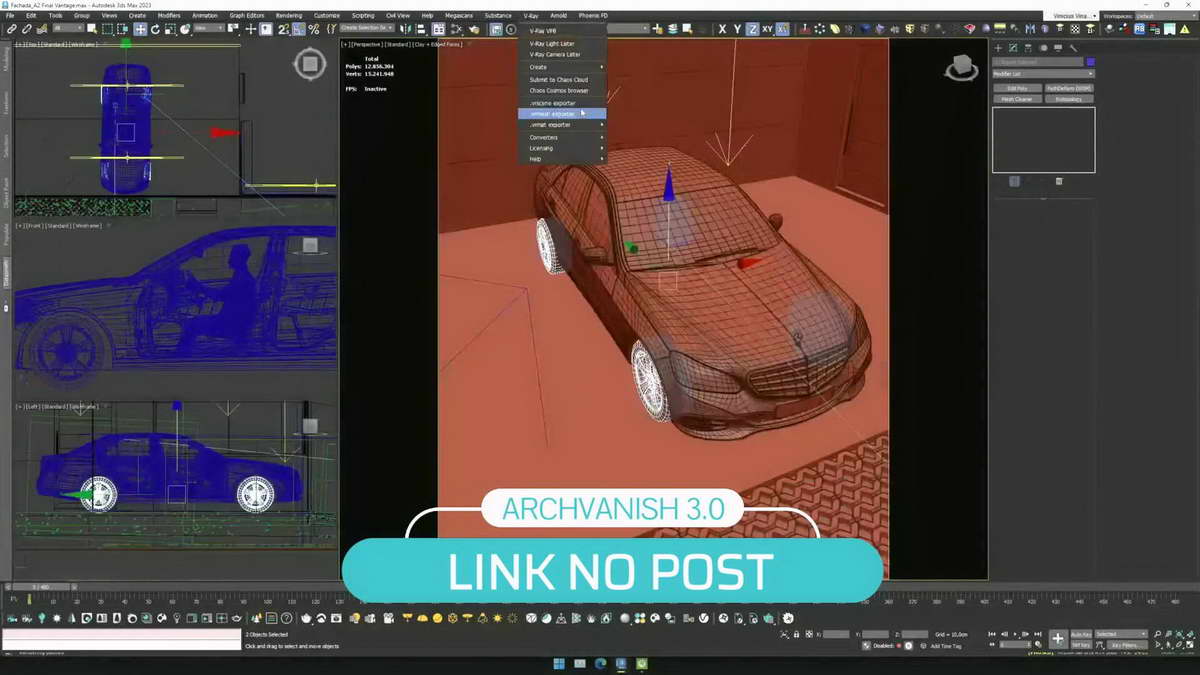
Task: Open the Graph Editors menu
Action: point(246,16)
